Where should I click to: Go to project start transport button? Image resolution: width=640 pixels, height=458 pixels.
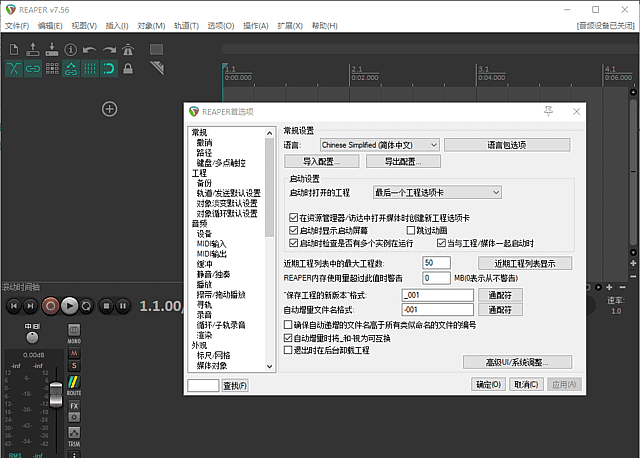click(14, 306)
